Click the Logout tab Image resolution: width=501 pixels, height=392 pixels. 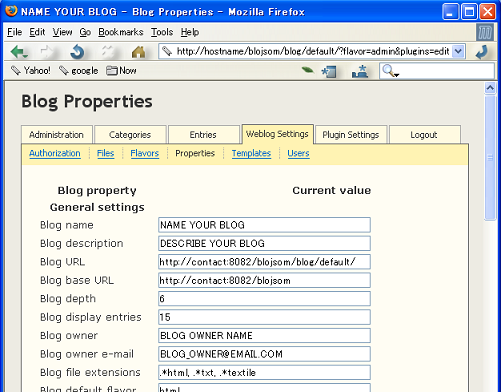424,135
